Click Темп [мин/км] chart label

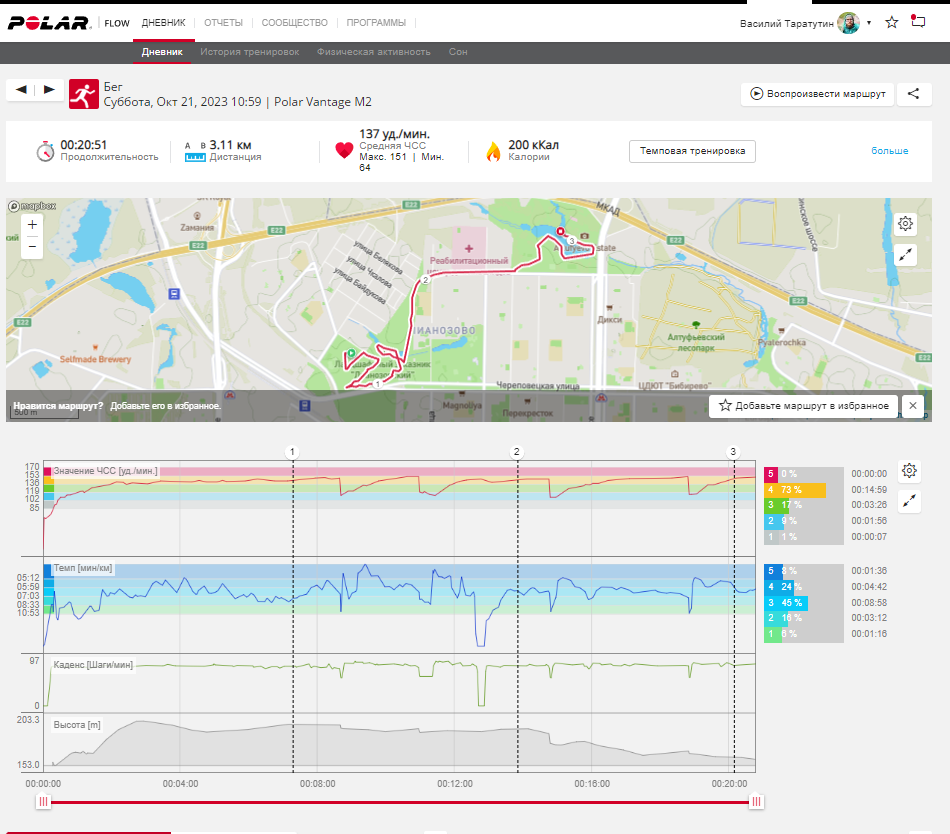[83, 568]
